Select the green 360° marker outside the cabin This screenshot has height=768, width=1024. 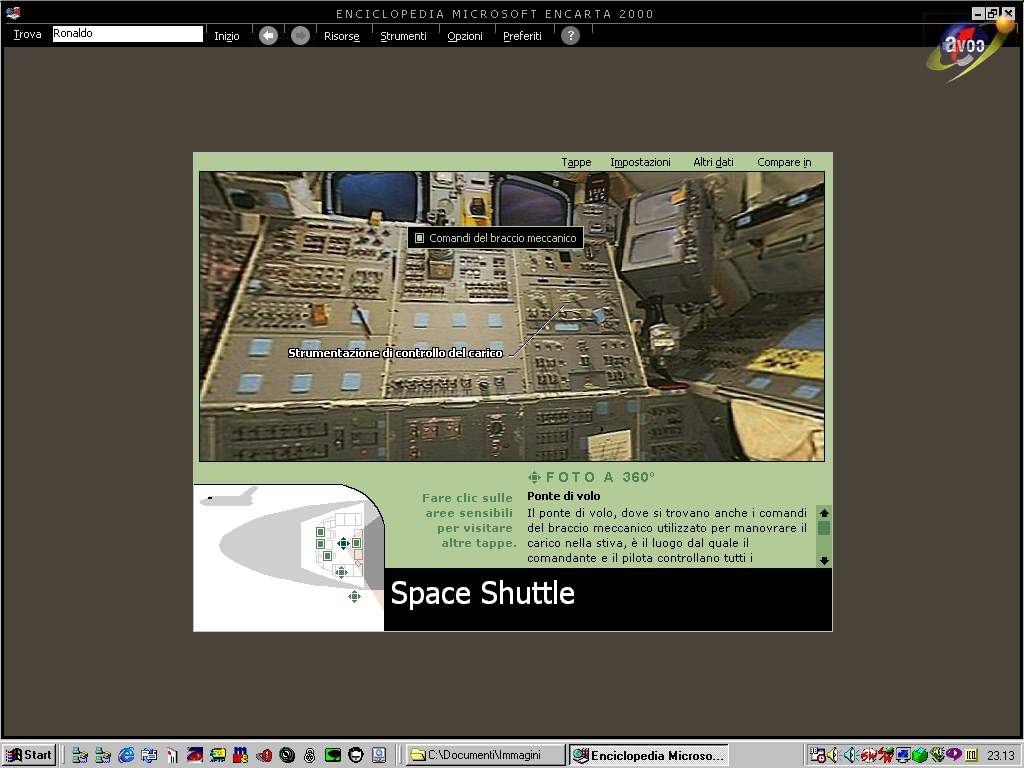click(x=354, y=596)
